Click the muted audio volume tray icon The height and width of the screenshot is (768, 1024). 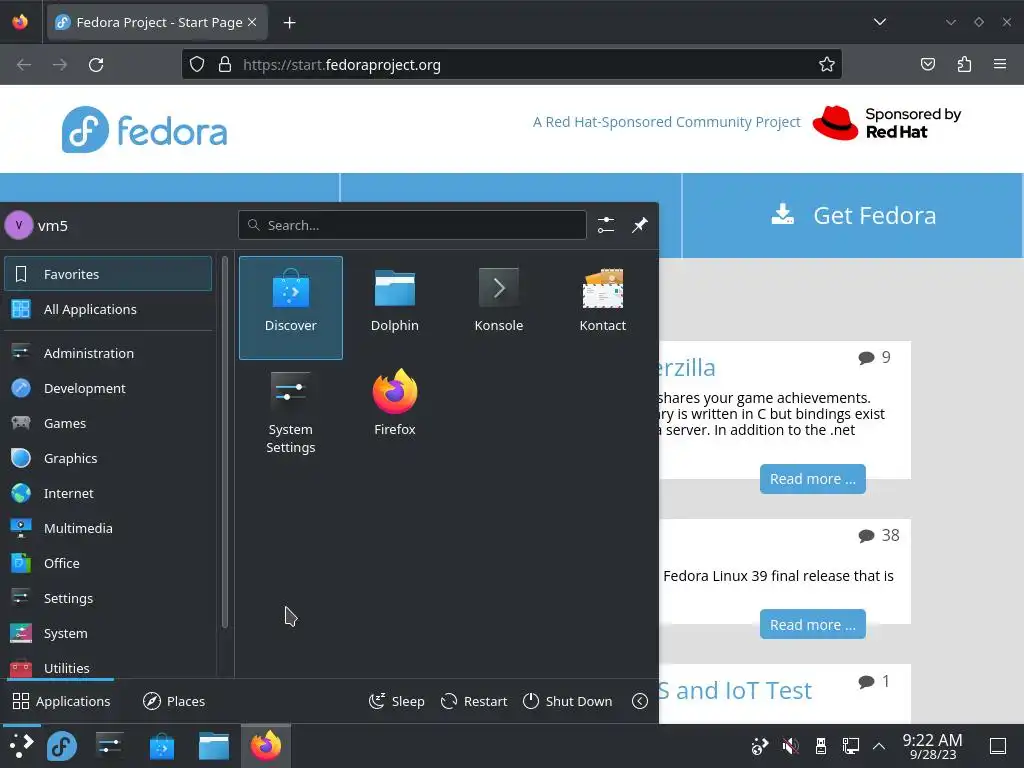click(x=790, y=745)
